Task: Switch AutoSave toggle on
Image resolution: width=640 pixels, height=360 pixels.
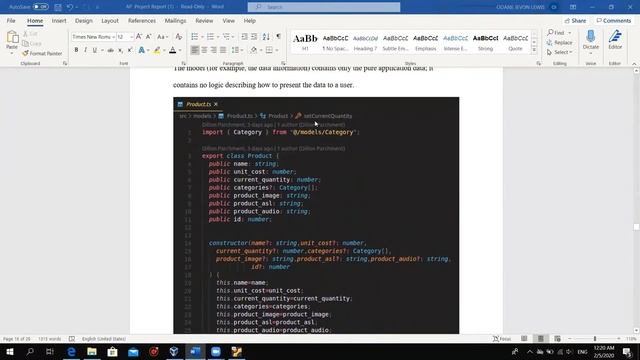Action: 40,7
